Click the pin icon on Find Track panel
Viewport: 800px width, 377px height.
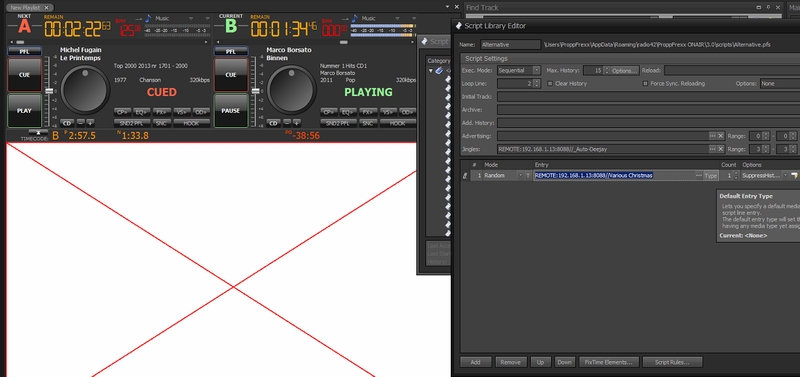point(768,7)
